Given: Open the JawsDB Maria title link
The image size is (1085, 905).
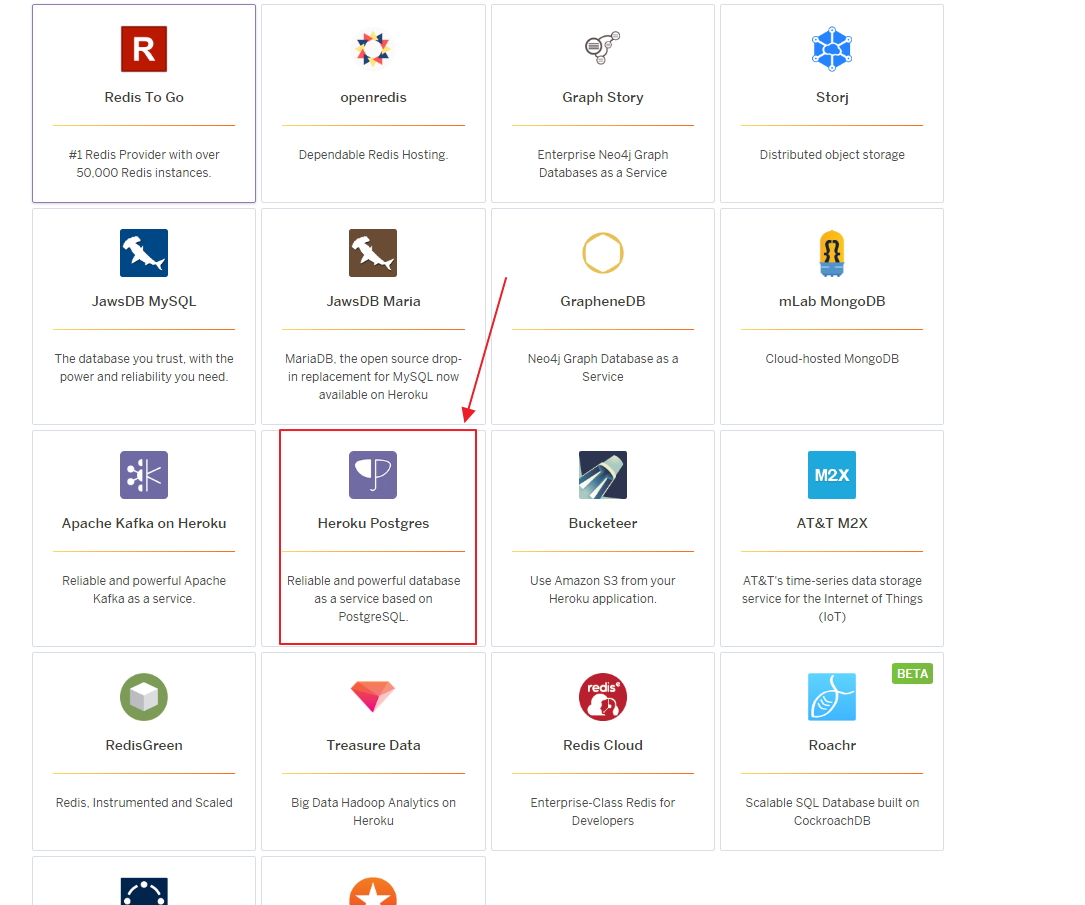Looking at the screenshot, I should (x=373, y=302).
